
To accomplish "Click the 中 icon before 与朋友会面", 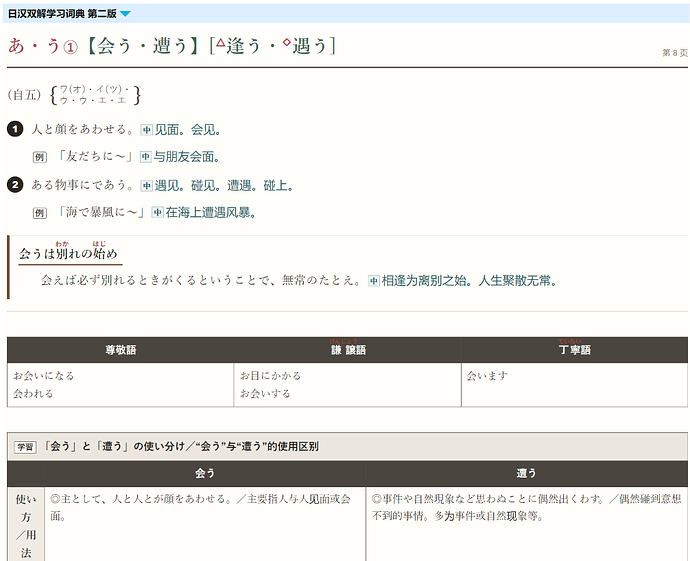I will tap(146, 157).
